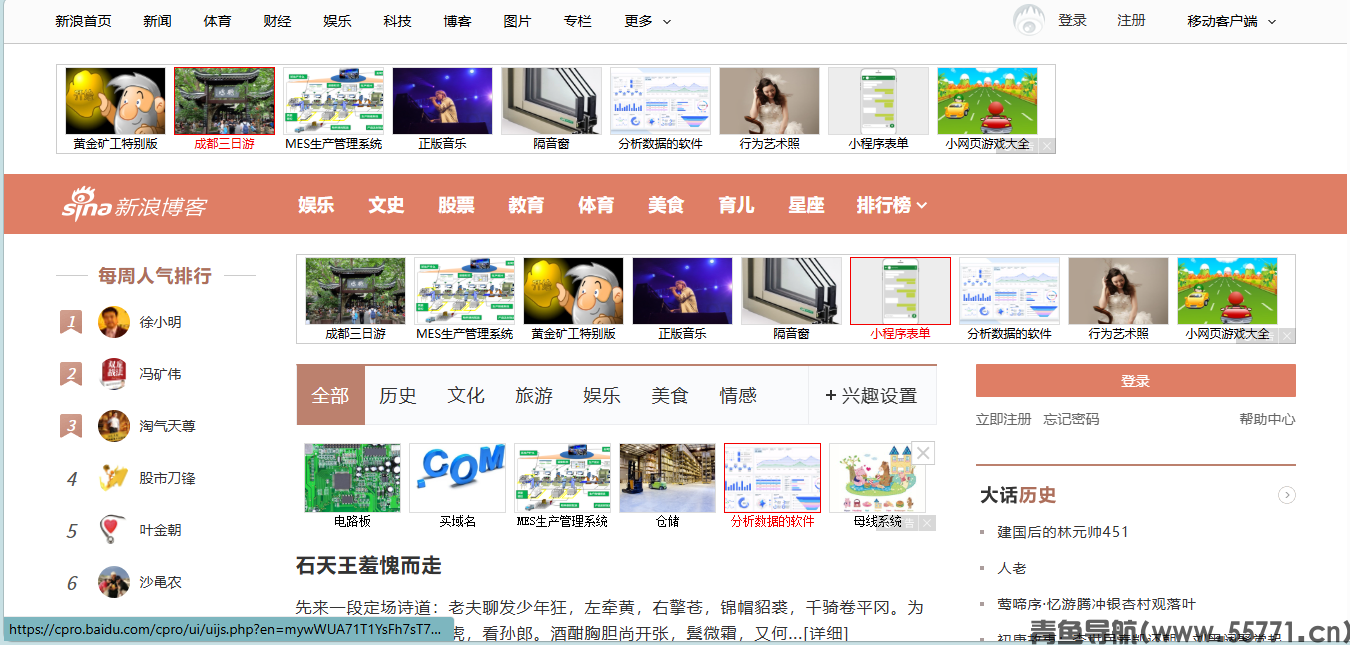Open 娱乐 in the orange blog menu

(316, 205)
